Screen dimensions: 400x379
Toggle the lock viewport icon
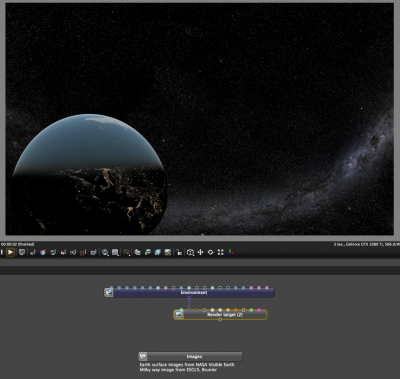click(179, 252)
